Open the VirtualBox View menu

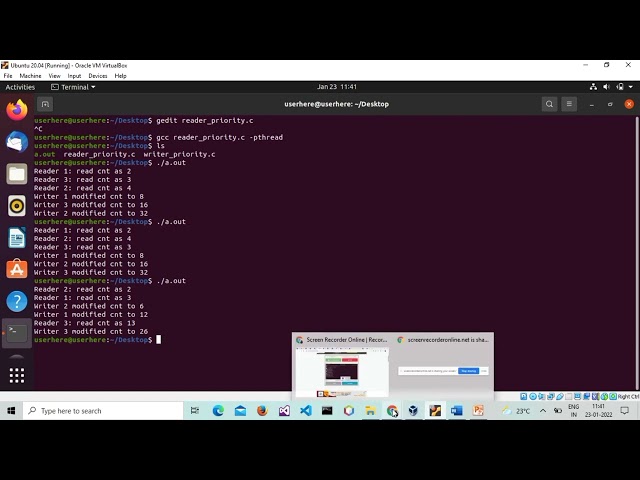(x=54, y=76)
